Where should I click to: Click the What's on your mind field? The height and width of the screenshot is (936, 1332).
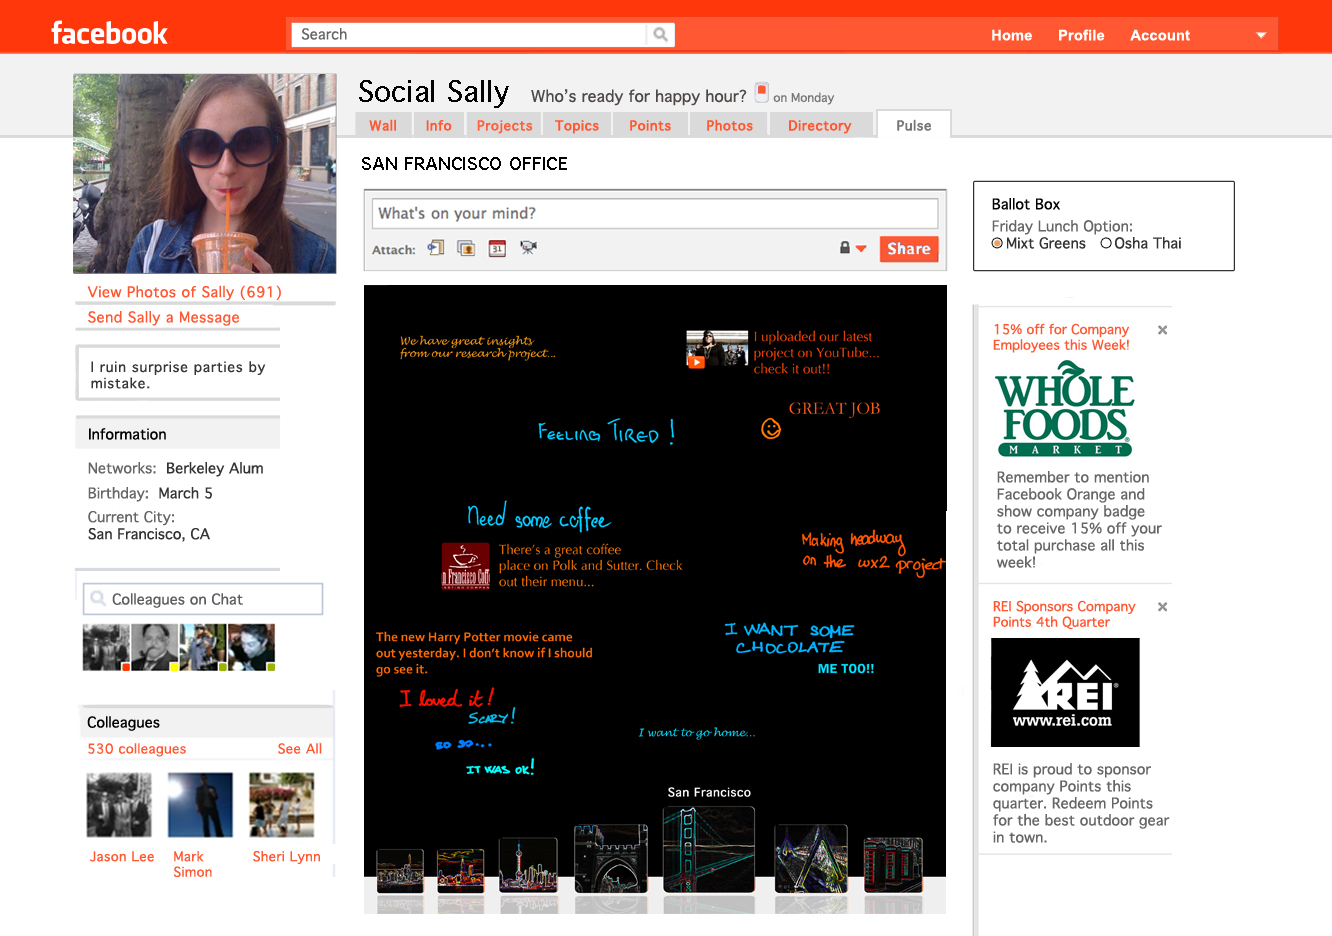point(655,213)
